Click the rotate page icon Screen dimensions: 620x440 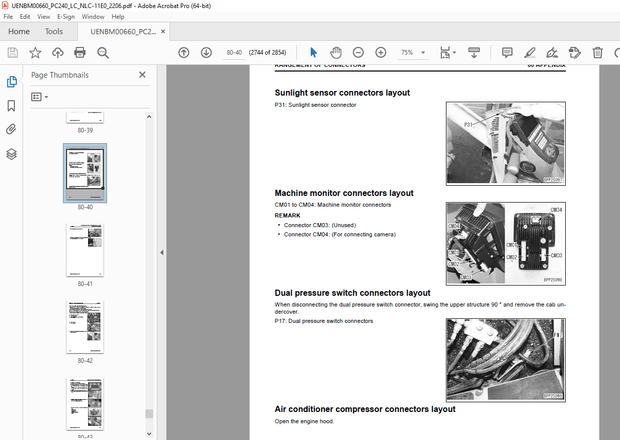pyautogui.click(x=575, y=52)
